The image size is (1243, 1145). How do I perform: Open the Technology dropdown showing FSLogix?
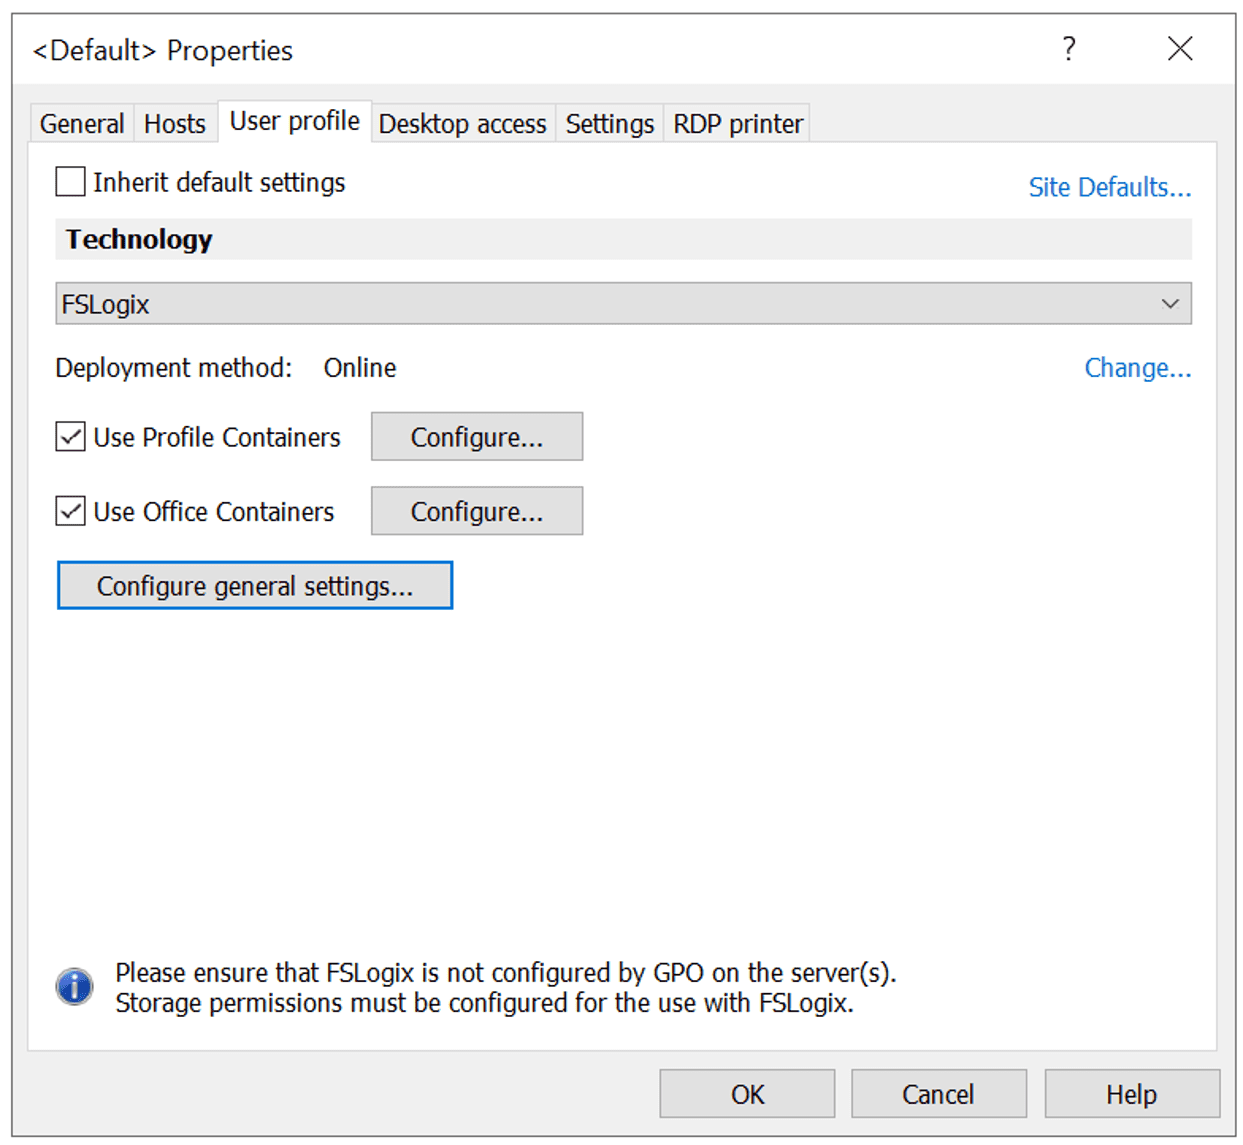pos(1171,303)
